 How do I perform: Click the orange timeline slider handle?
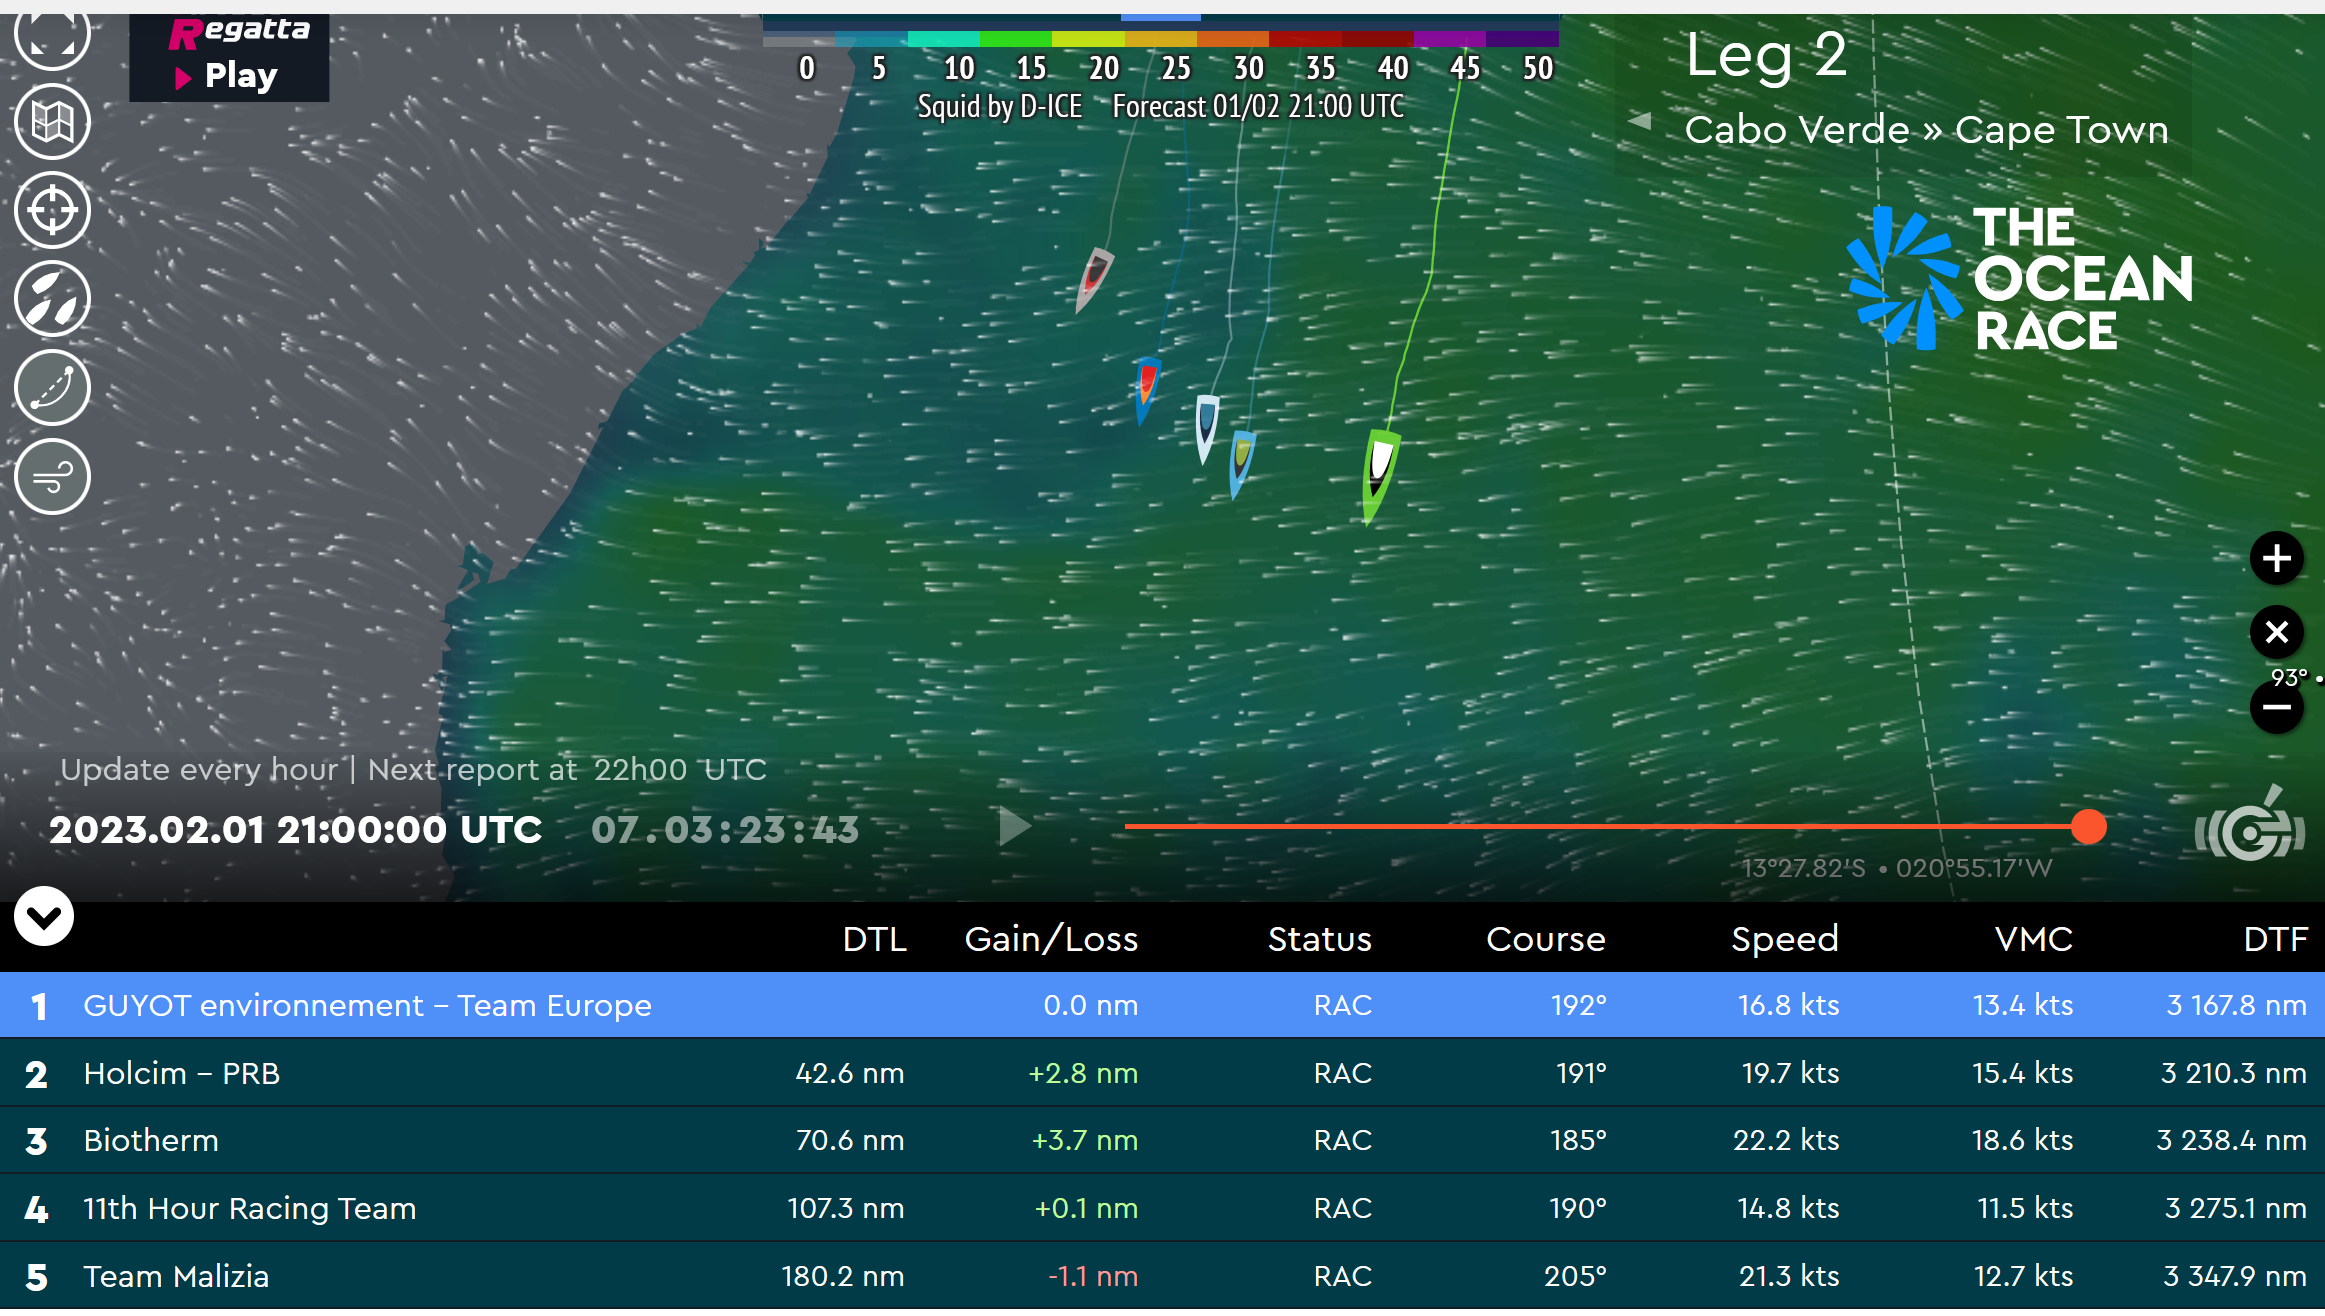point(2088,827)
